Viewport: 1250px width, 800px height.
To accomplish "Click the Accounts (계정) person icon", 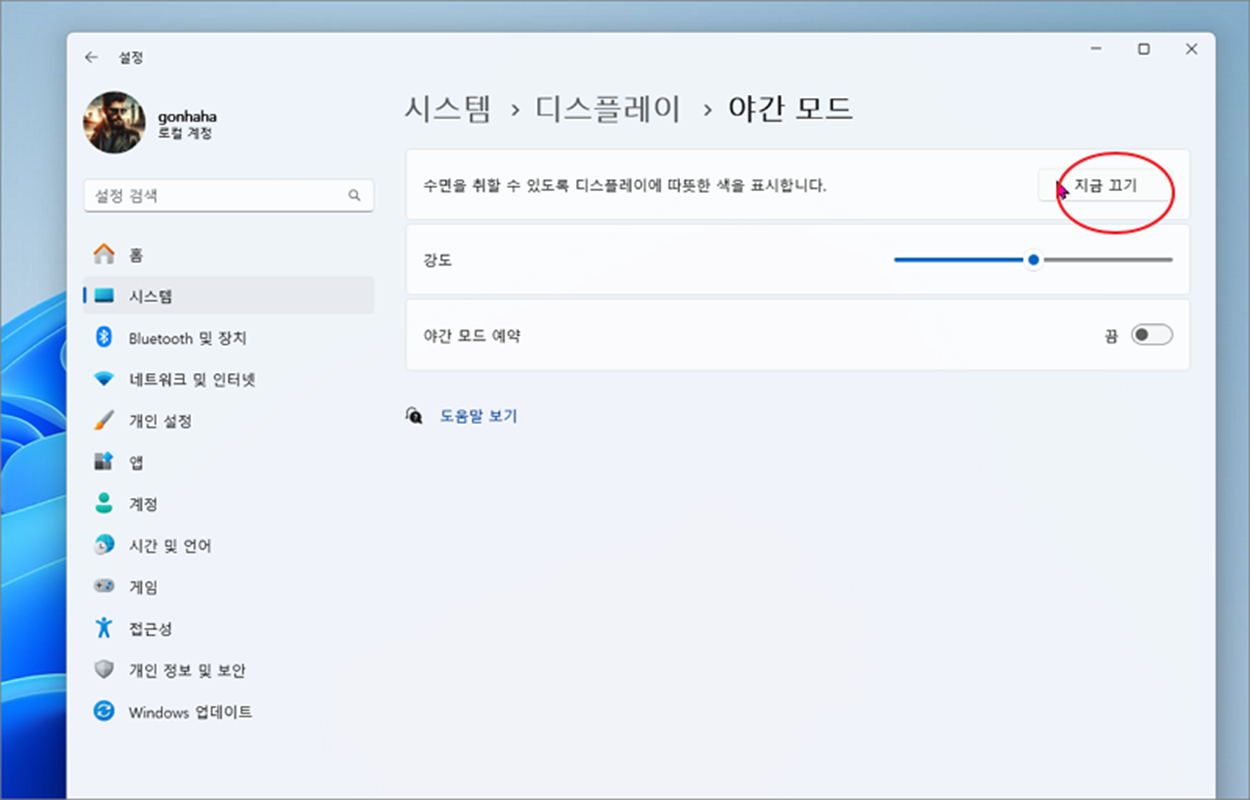I will (x=104, y=504).
